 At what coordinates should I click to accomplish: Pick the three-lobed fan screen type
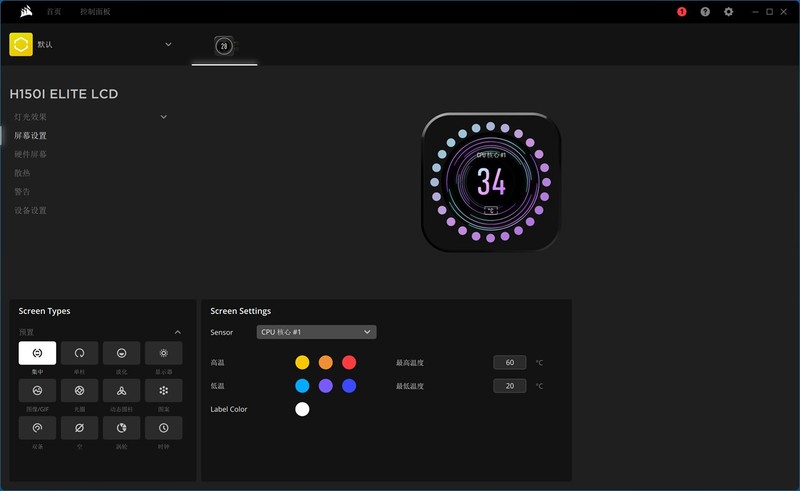tap(121, 390)
